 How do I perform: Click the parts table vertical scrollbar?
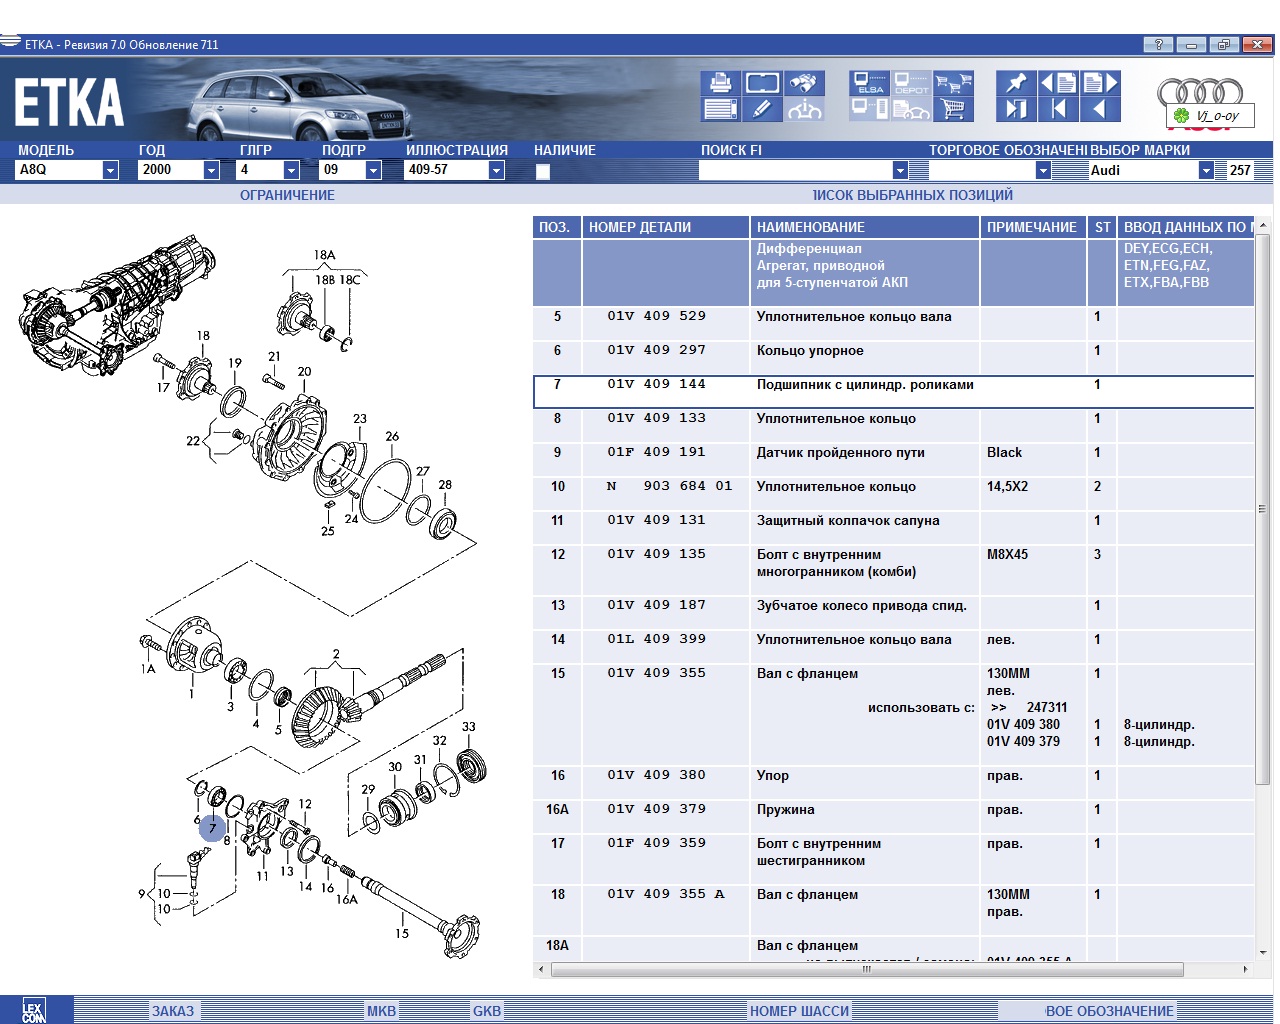tap(1263, 507)
